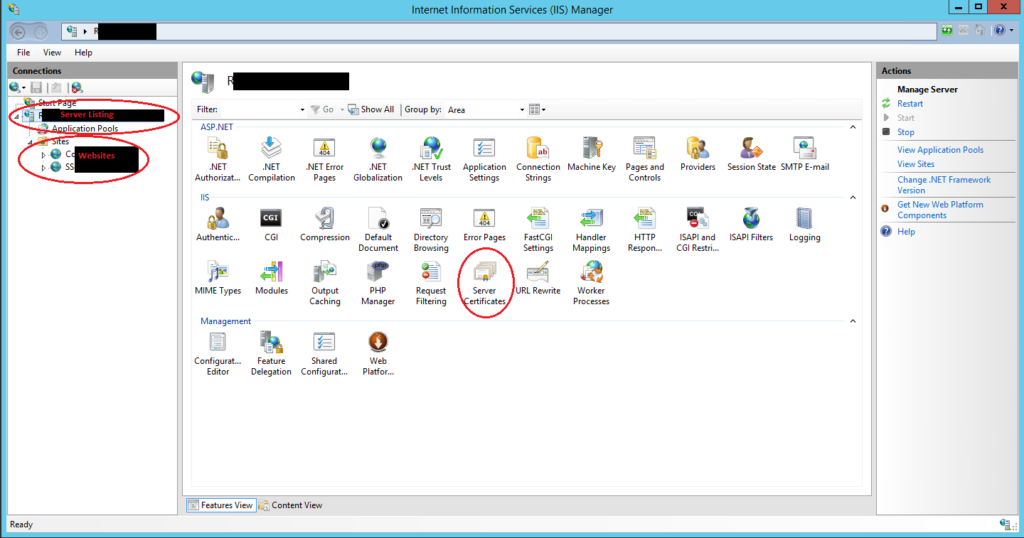Open the Compression feature

(x=325, y=225)
